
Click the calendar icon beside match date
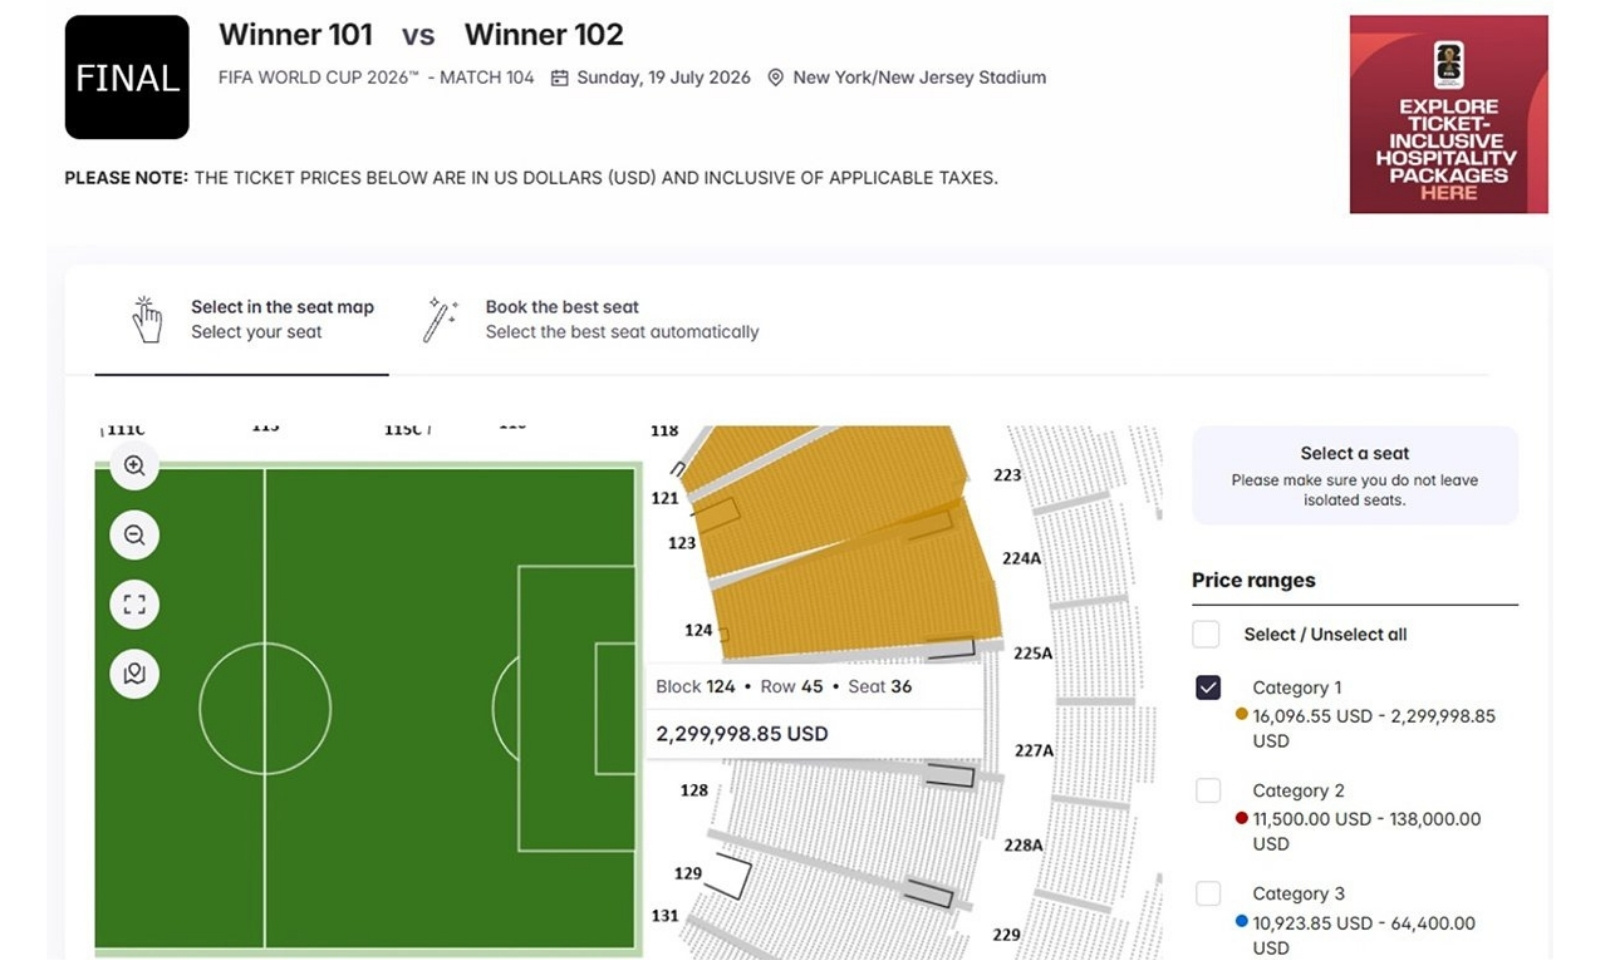[x=560, y=78]
